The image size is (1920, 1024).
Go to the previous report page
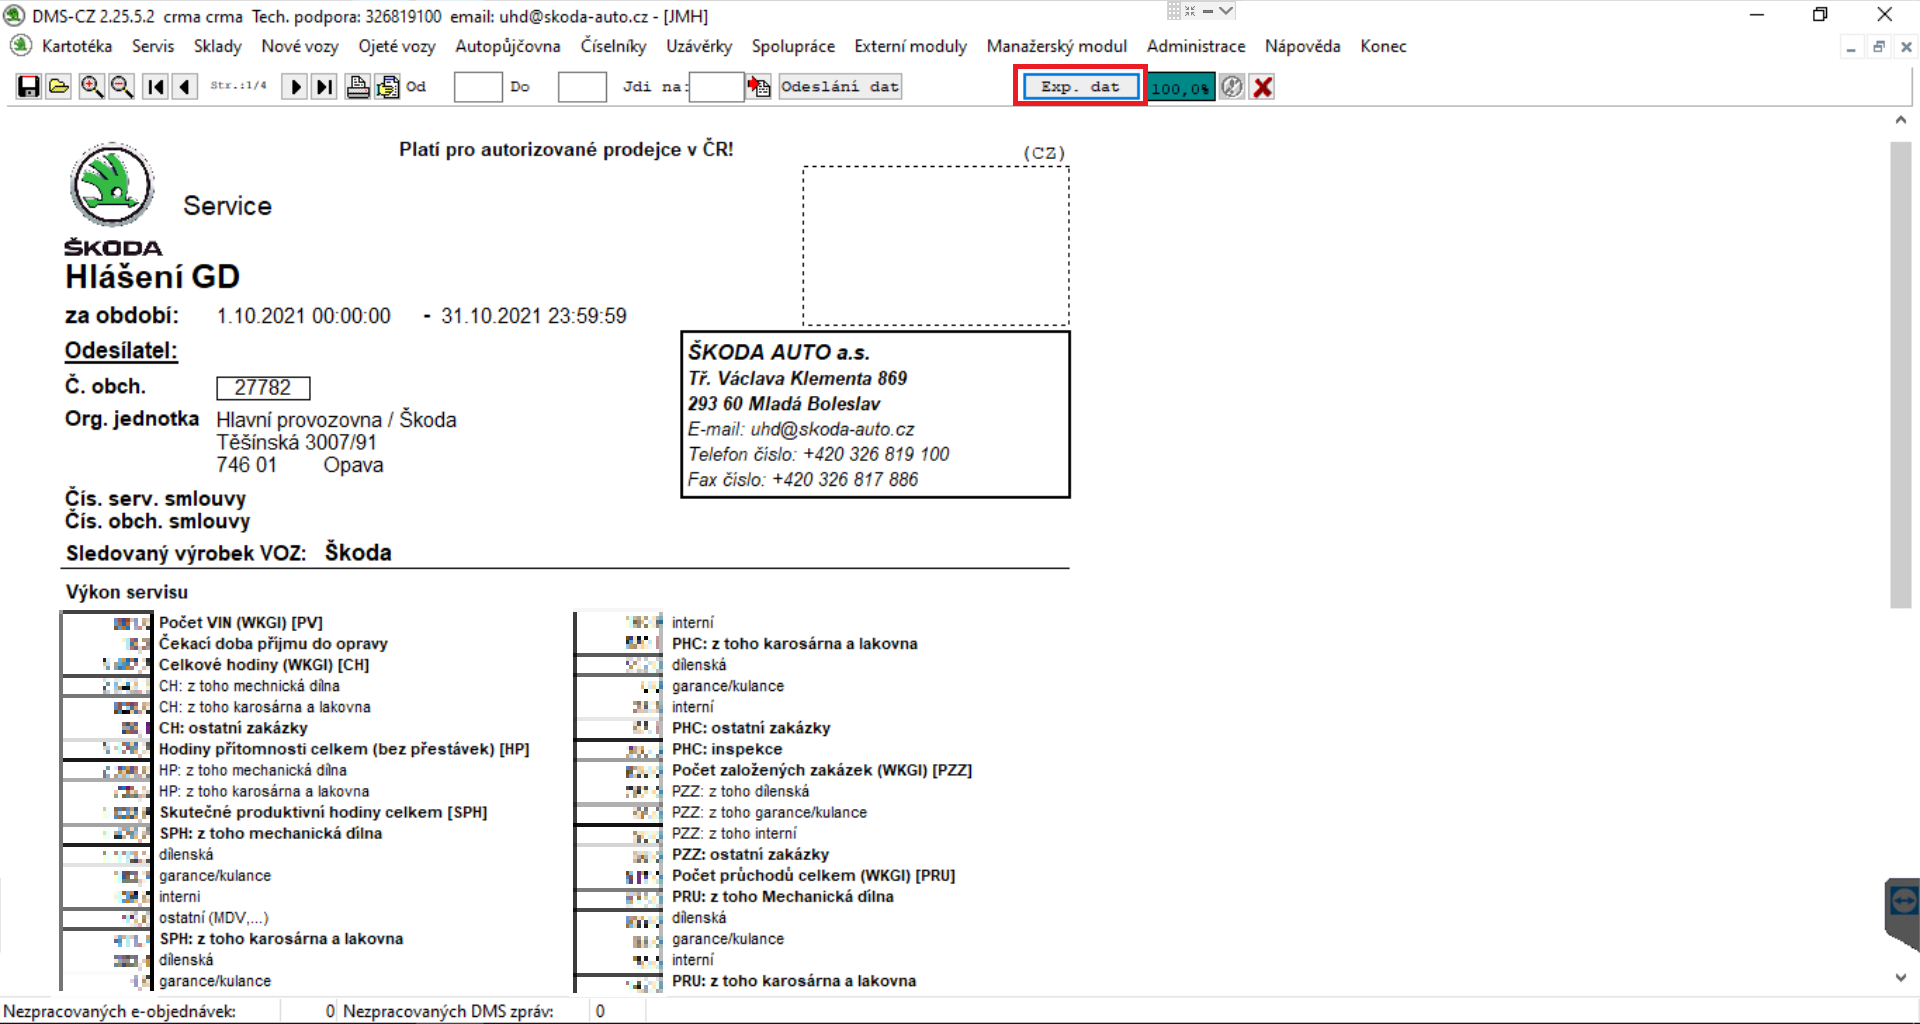pyautogui.click(x=185, y=87)
